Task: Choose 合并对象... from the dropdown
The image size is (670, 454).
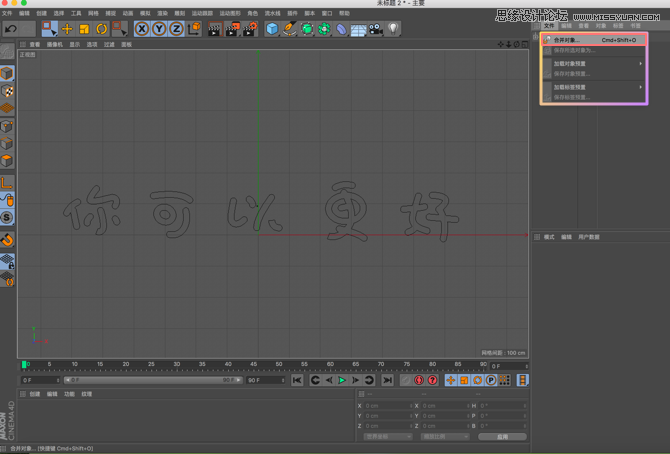Action: pyautogui.click(x=594, y=40)
